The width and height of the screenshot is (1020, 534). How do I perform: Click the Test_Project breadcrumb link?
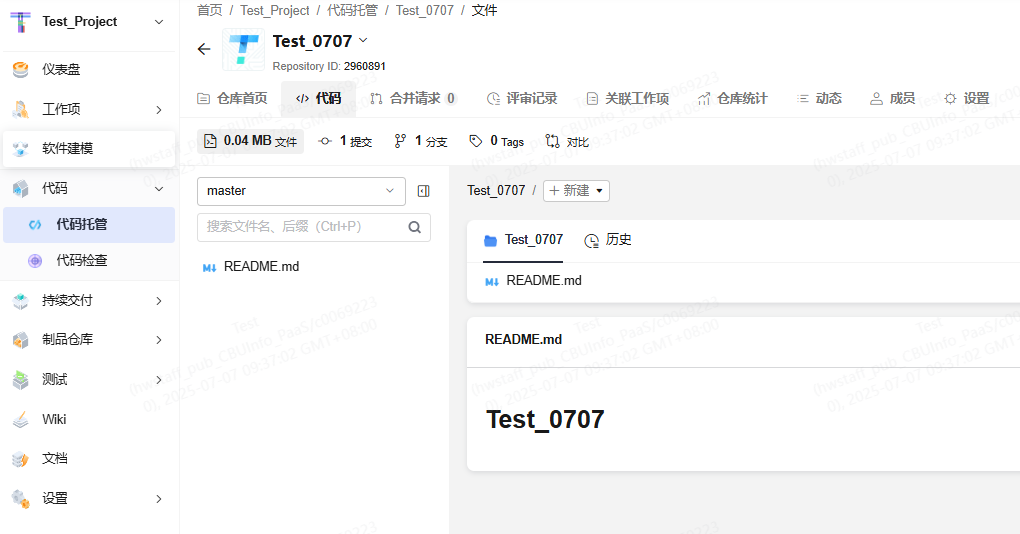[x=275, y=10]
